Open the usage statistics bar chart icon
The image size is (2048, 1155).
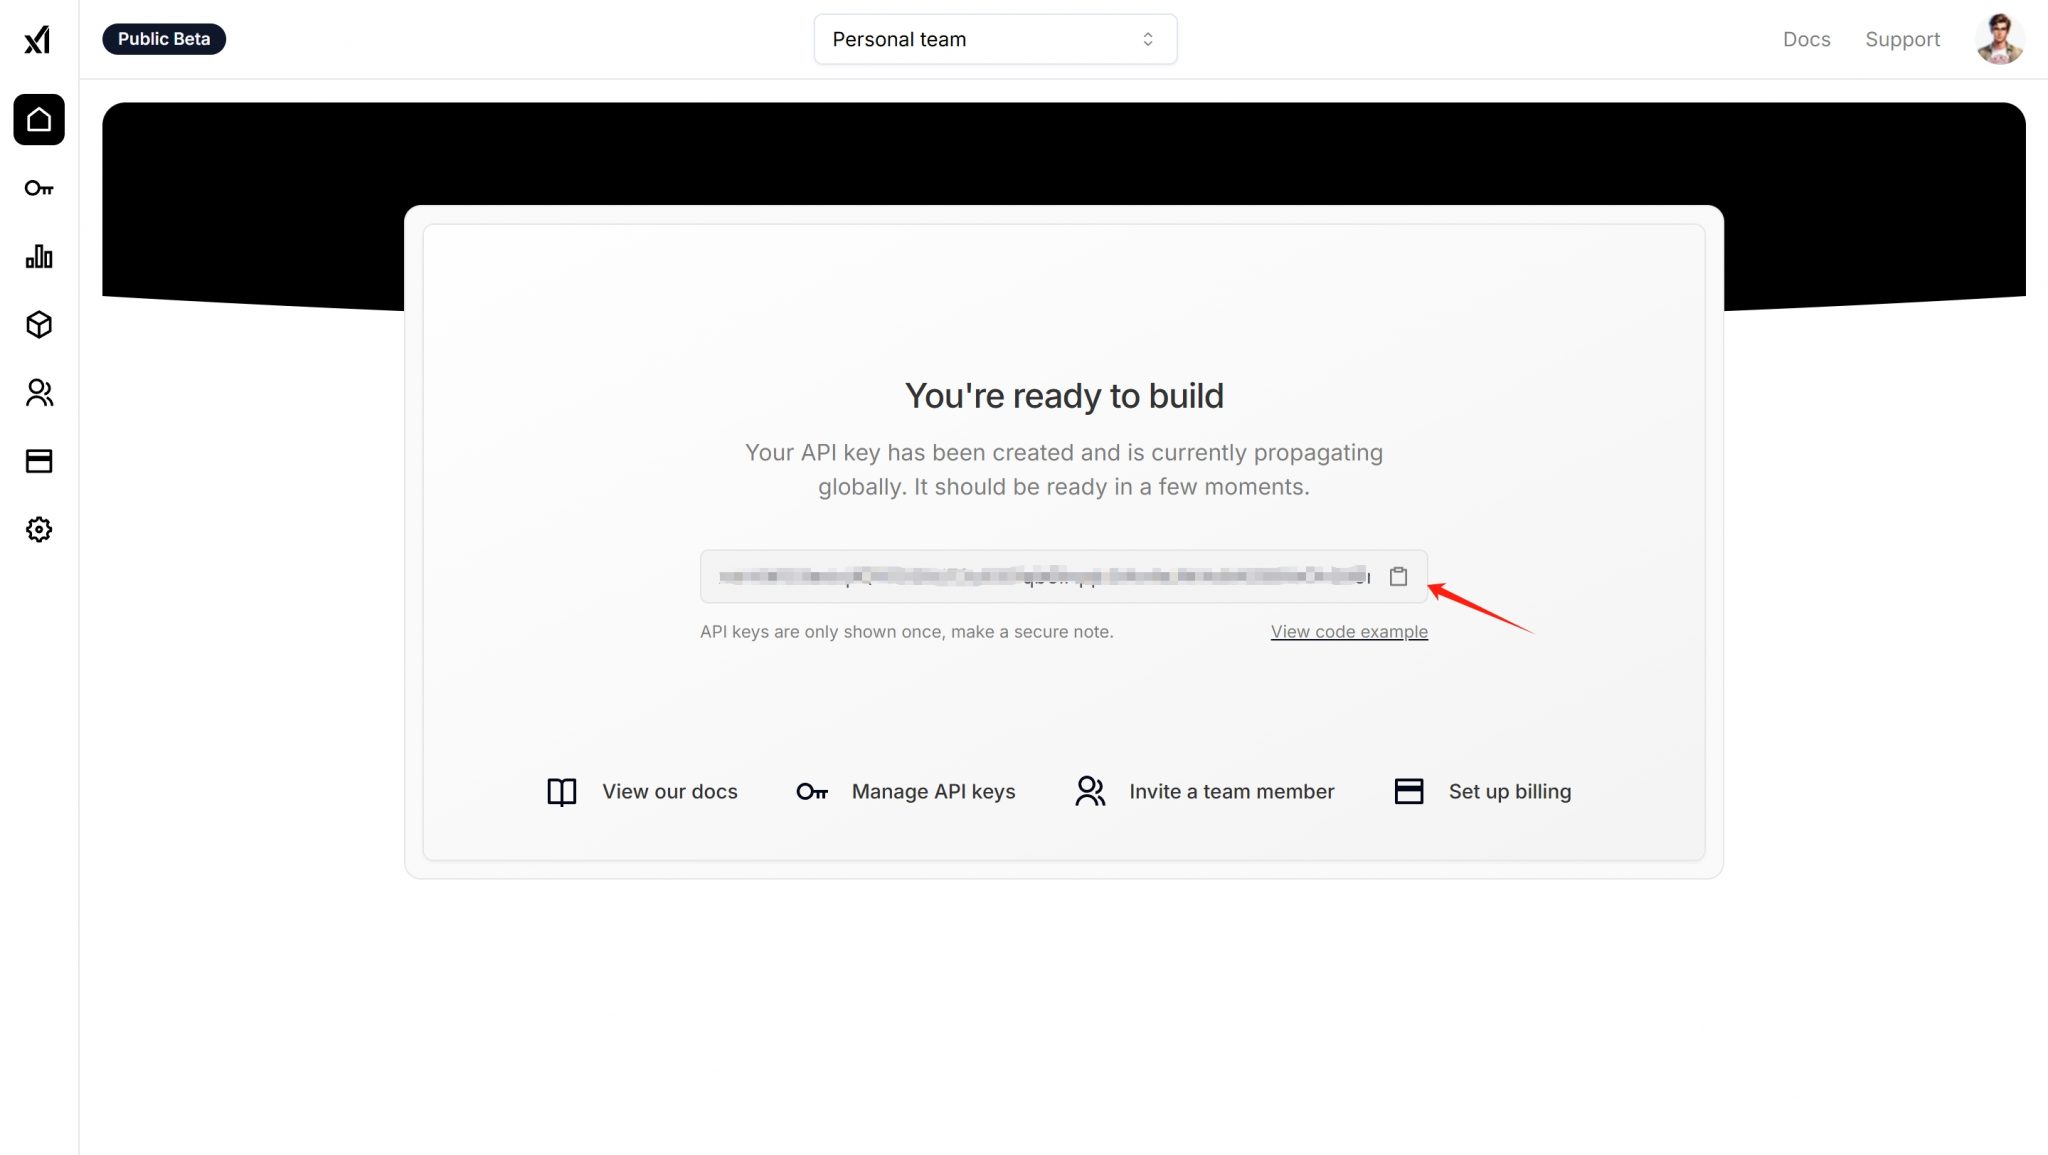pos(39,257)
